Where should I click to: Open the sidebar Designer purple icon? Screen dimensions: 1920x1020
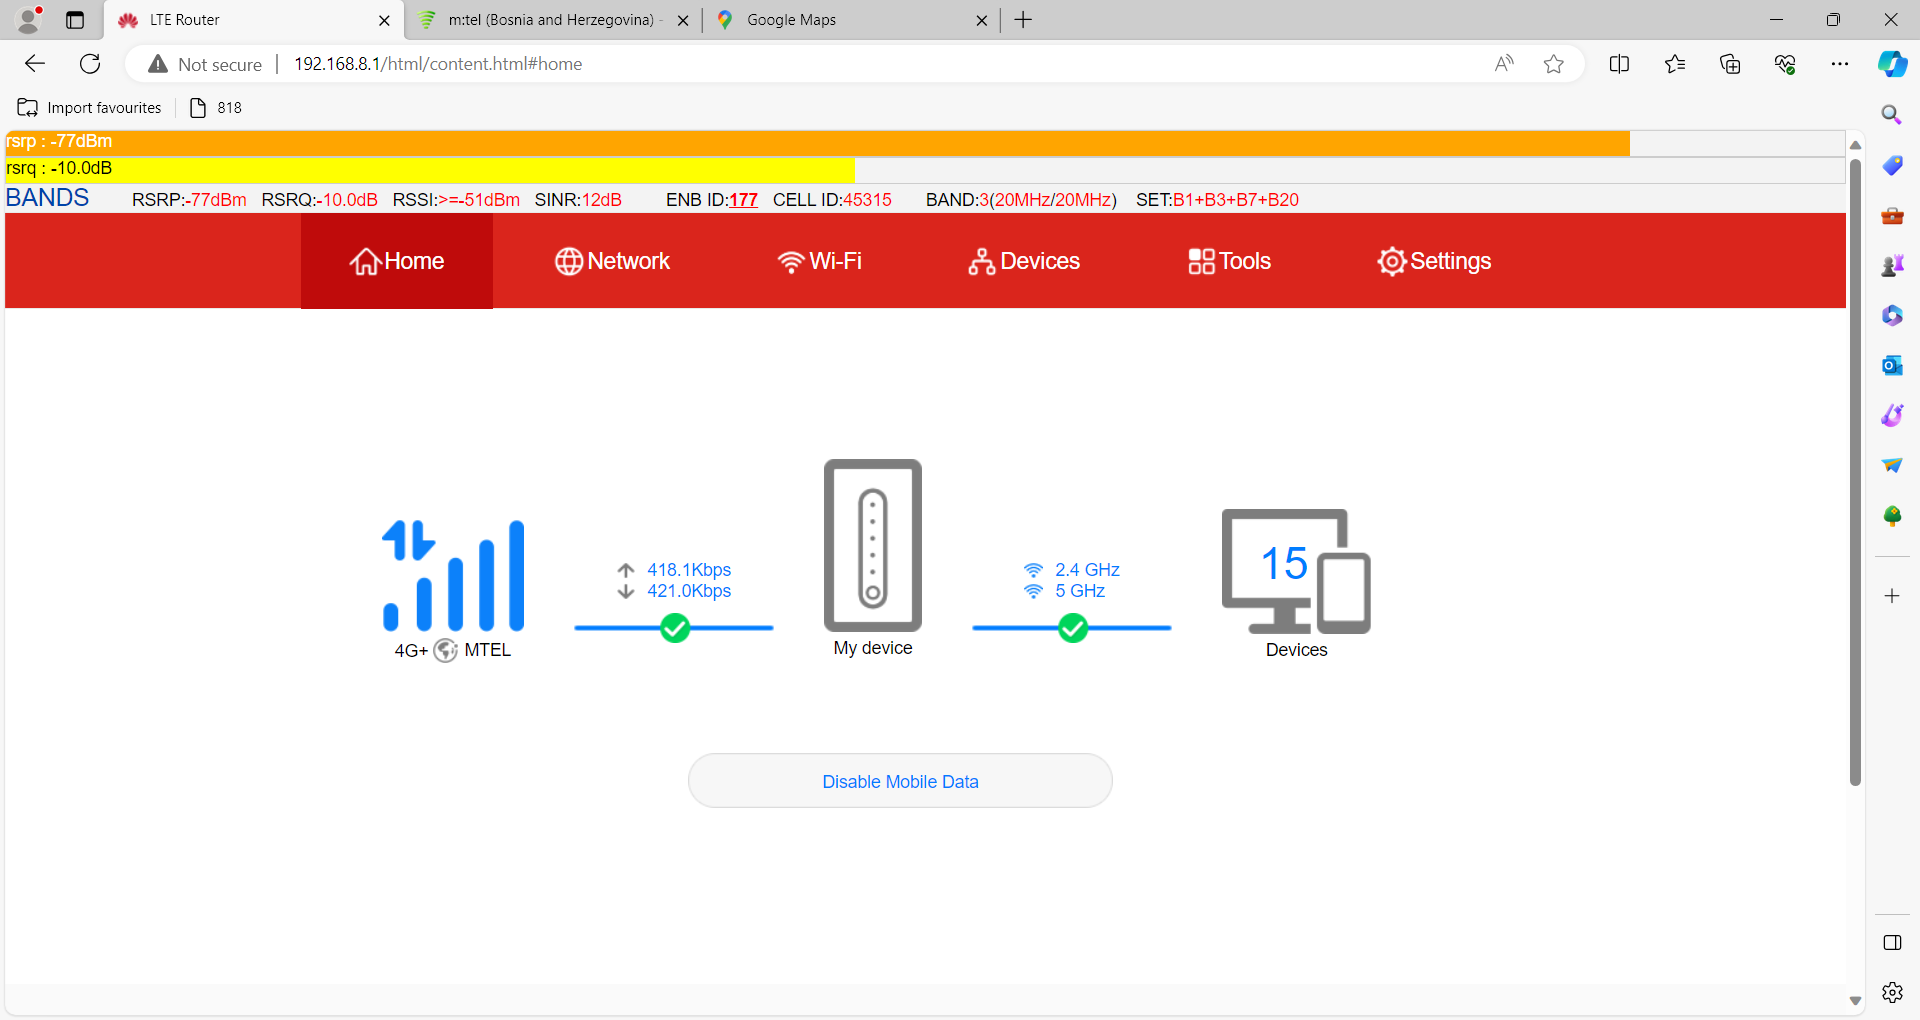(1892, 415)
